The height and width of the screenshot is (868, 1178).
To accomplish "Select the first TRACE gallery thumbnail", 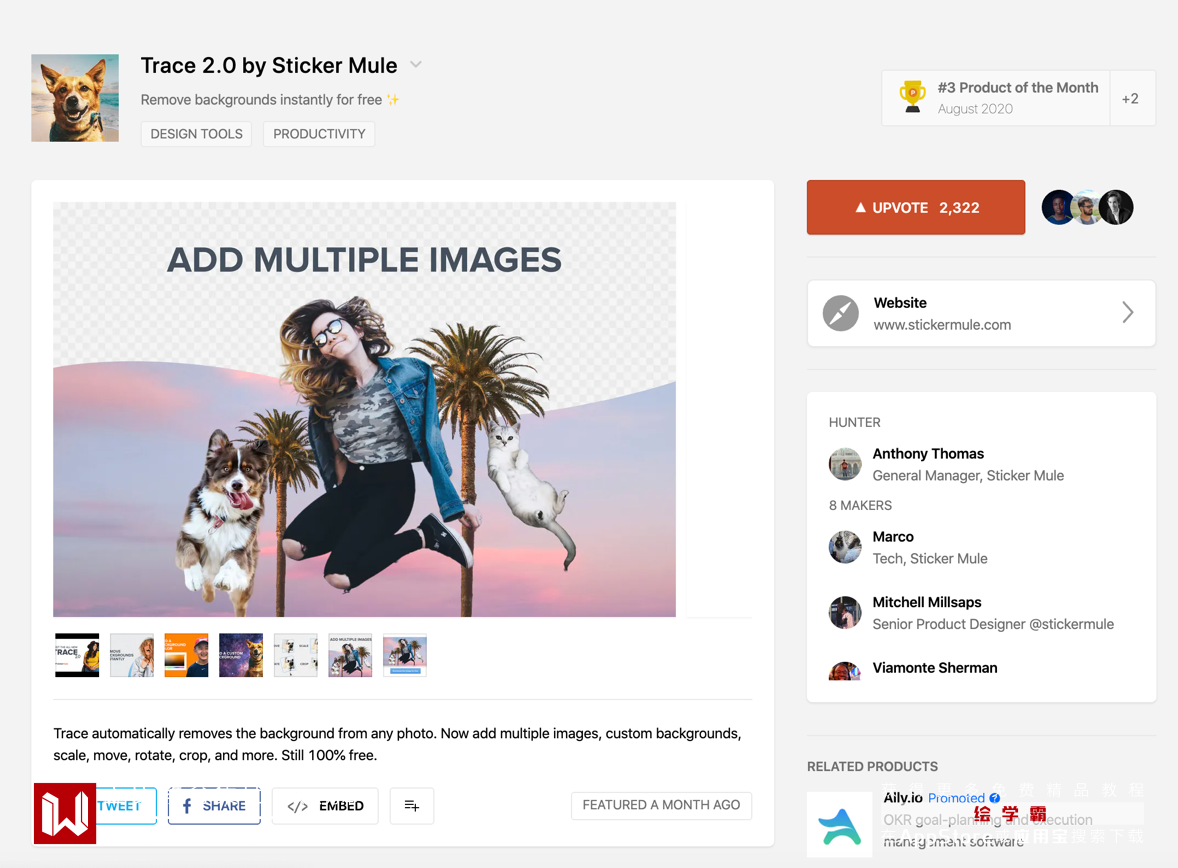I will pyautogui.click(x=77, y=655).
